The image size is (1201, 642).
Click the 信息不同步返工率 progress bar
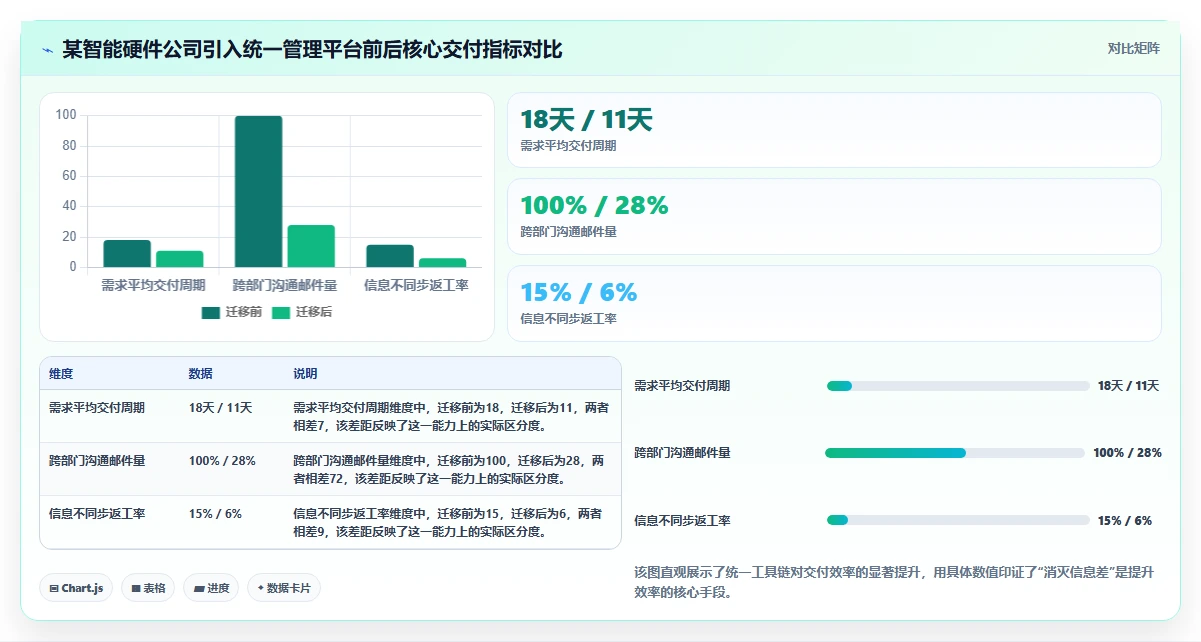tap(958, 520)
